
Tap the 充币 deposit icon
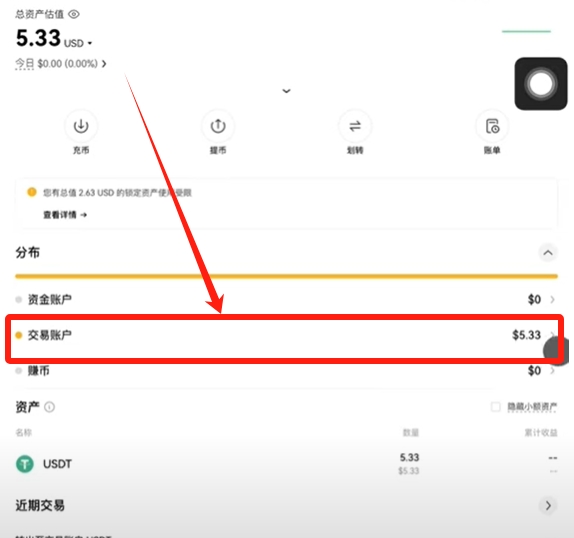tap(81, 126)
